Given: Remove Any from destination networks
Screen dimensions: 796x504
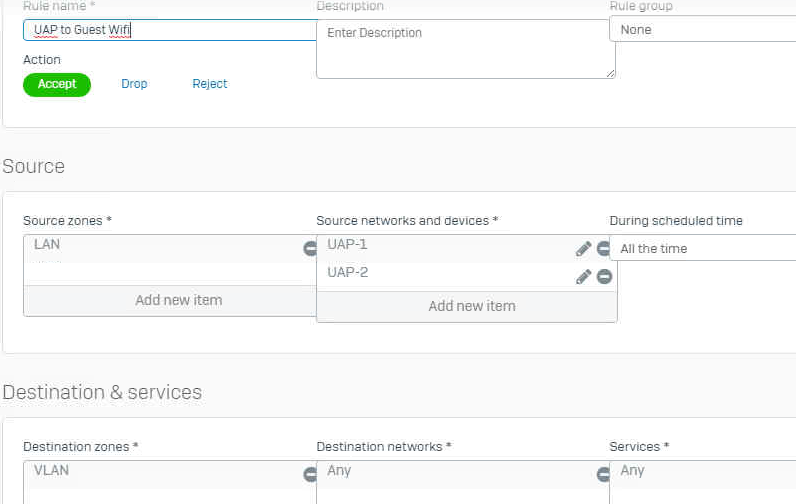Looking at the screenshot, I should [x=603, y=475].
